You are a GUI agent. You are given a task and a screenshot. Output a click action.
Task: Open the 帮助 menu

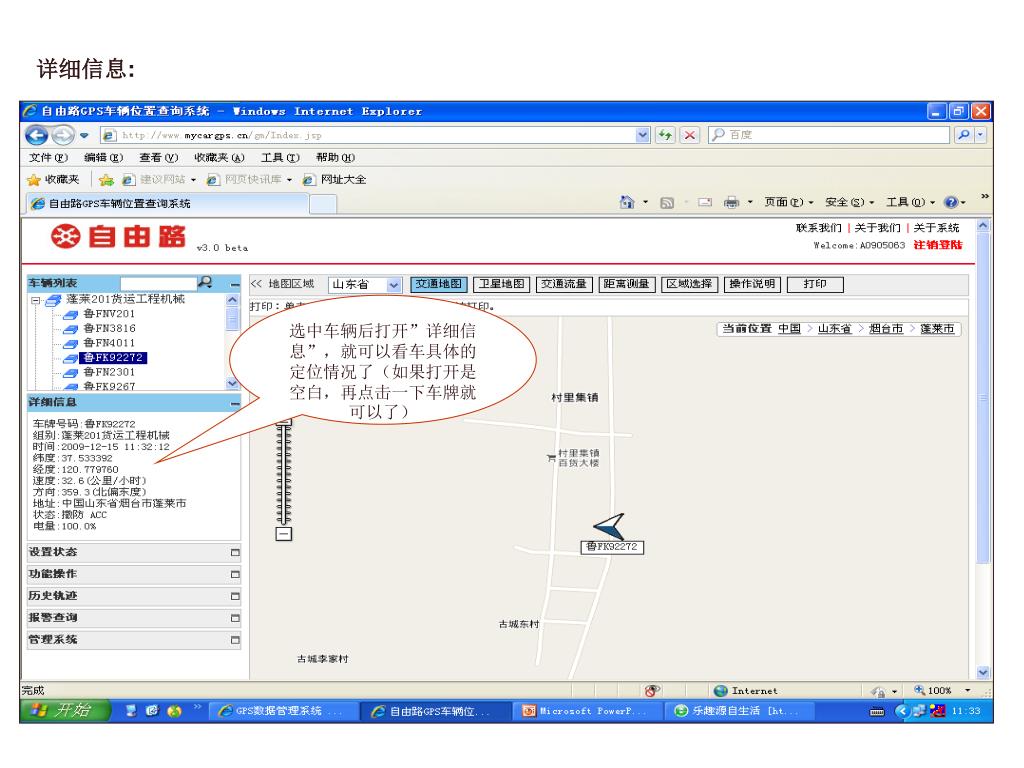coord(335,157)
